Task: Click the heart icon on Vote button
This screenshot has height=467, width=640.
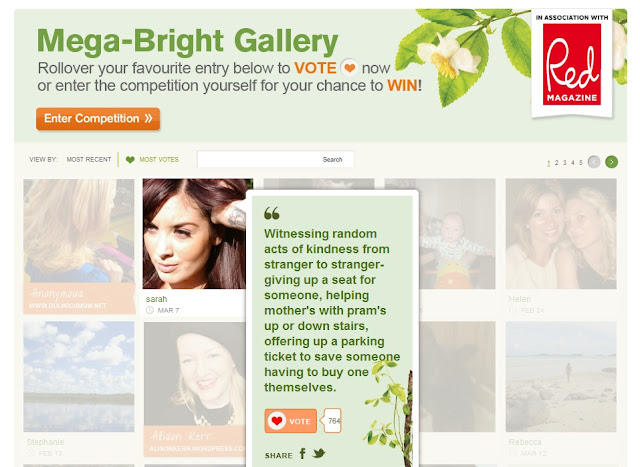Action: coord(277,421)
